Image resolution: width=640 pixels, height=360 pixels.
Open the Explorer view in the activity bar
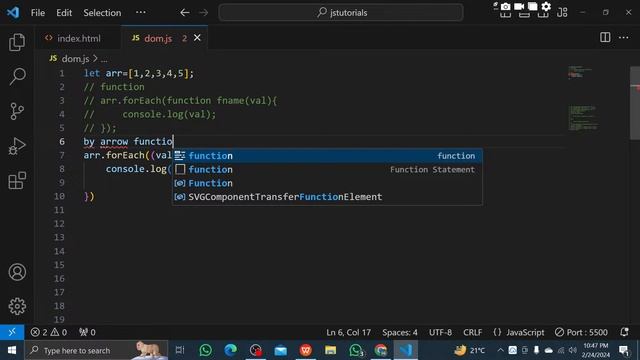pyautogui.click(x=17, y=42)
